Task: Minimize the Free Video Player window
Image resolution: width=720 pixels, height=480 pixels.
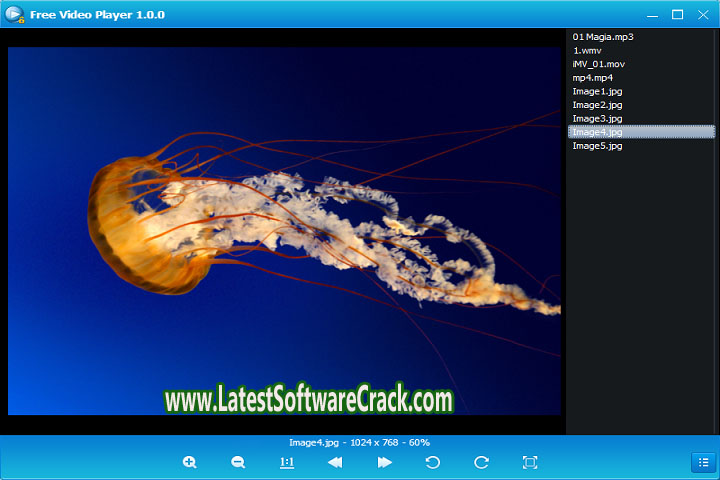Action: click(x=652, y=15)
